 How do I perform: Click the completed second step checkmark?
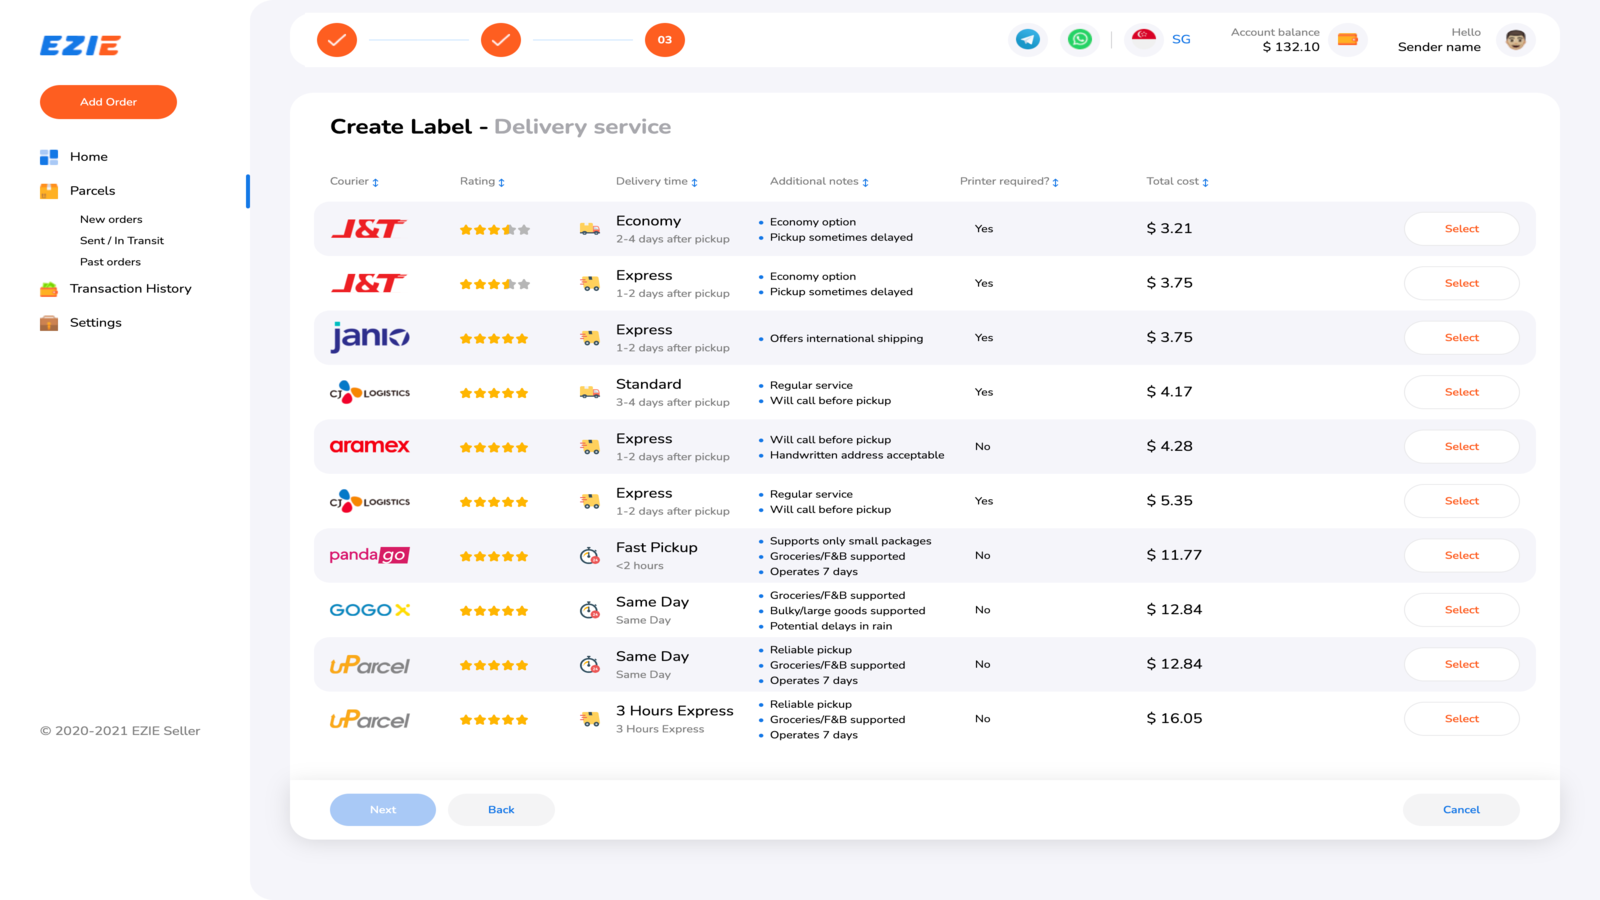coord(500,40)
